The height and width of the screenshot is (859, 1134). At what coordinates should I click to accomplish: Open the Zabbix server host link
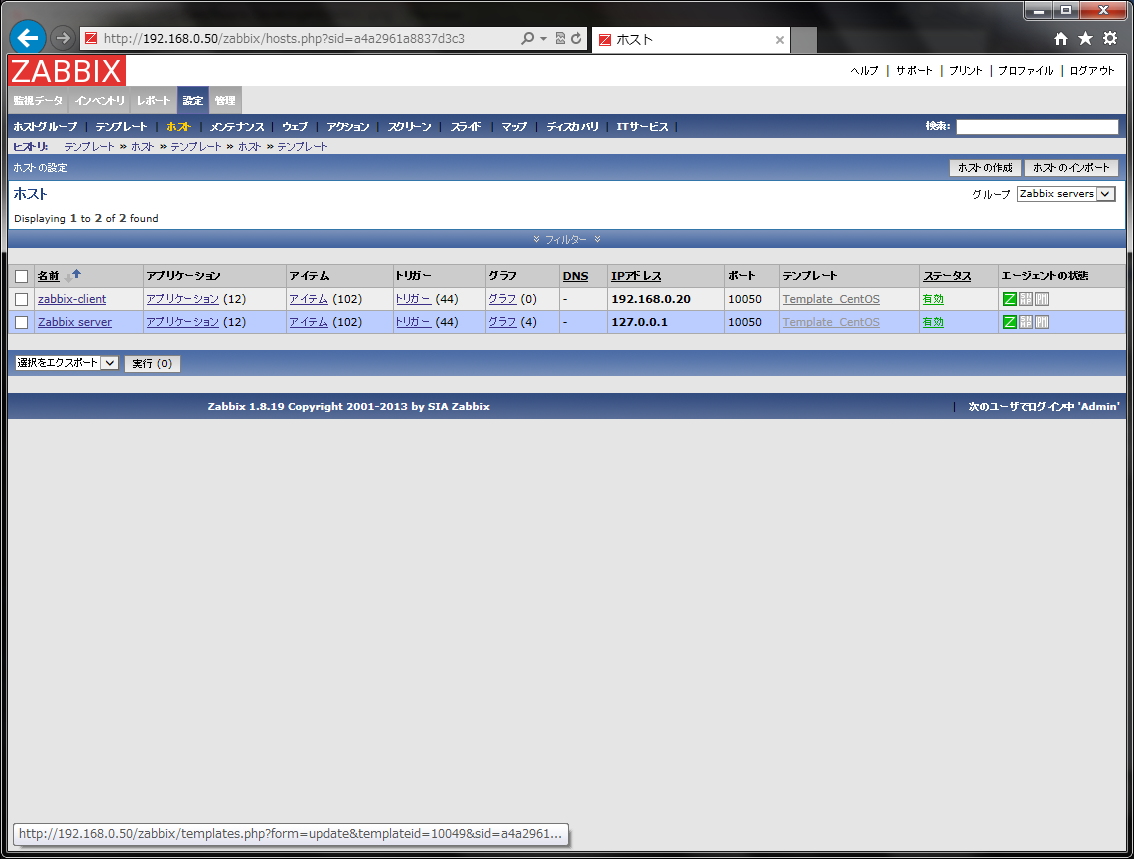(x=74, y=322)
